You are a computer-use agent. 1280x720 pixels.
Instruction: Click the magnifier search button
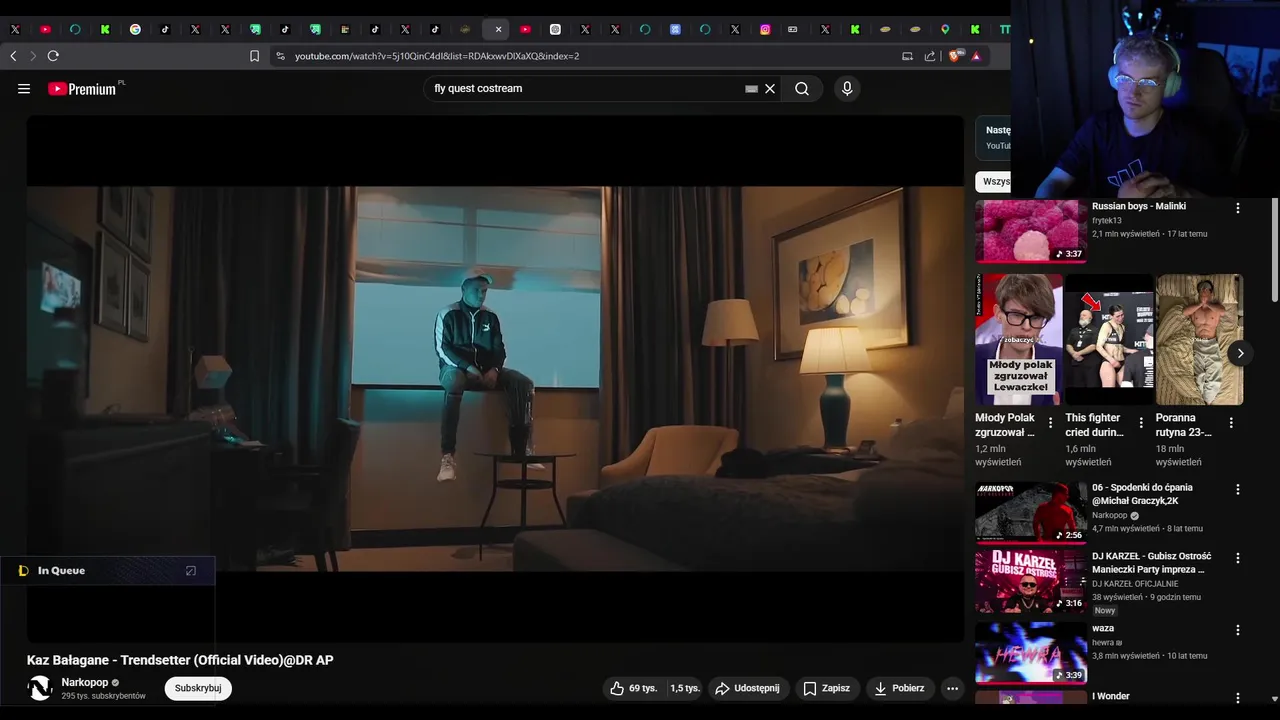pyautogui.click(x=802, y=89)
